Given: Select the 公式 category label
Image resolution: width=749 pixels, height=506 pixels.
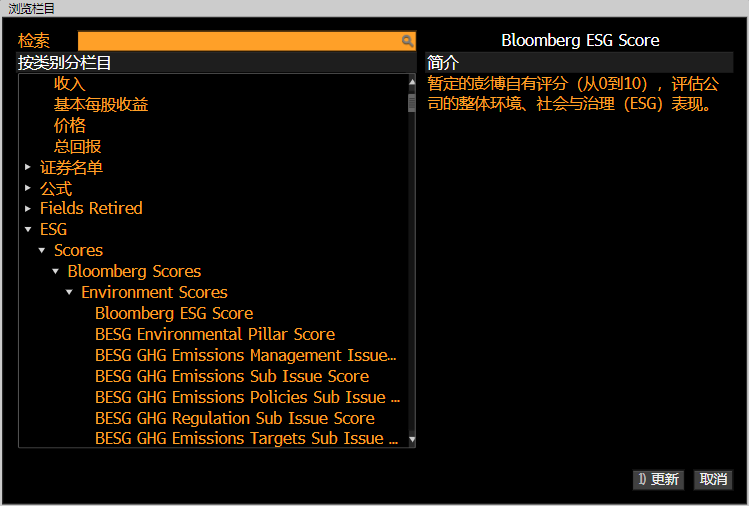Looking at the screenshot, I should pos(56,189).
